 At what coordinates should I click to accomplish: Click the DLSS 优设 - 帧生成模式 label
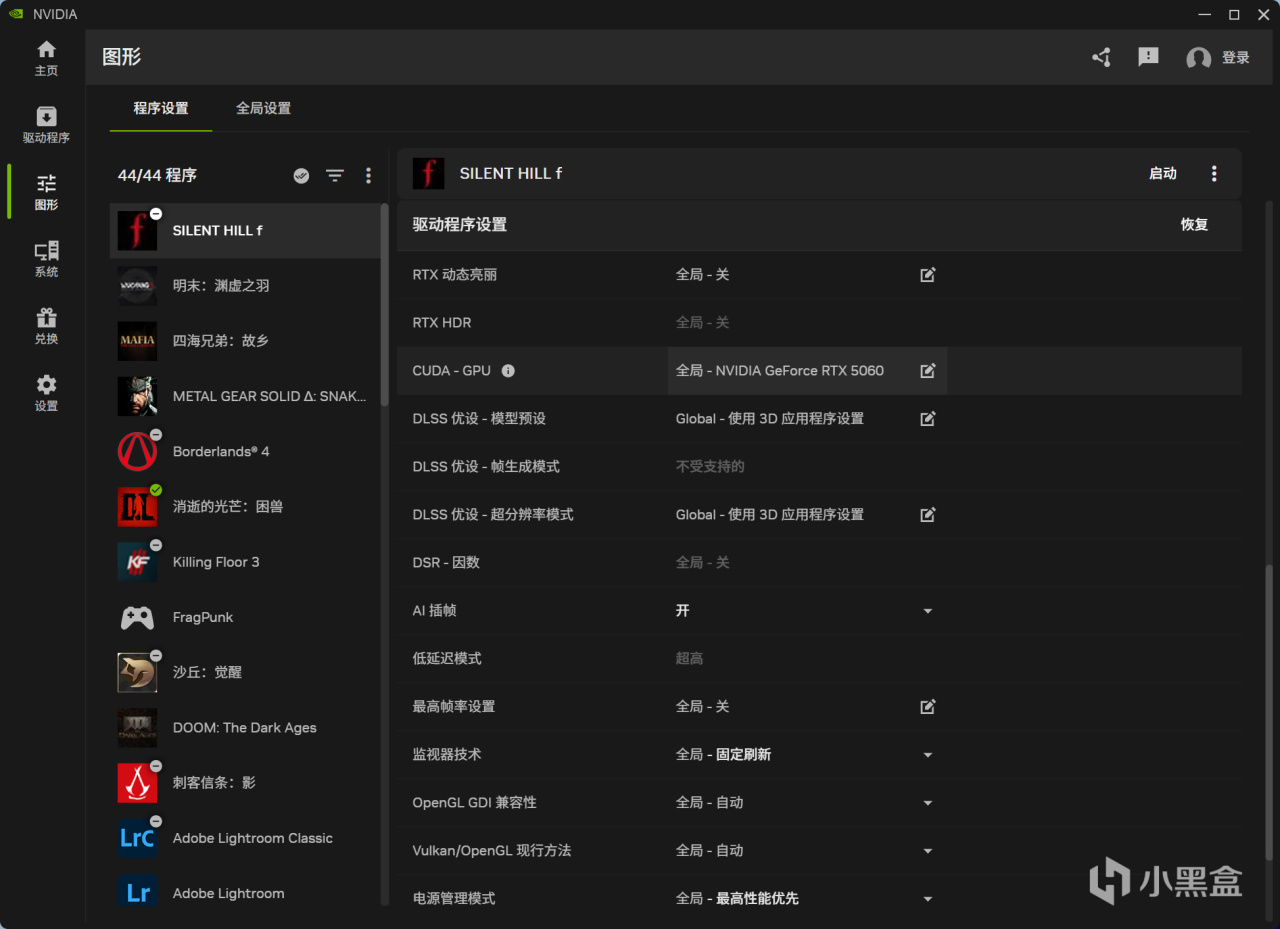pos(486,467)
